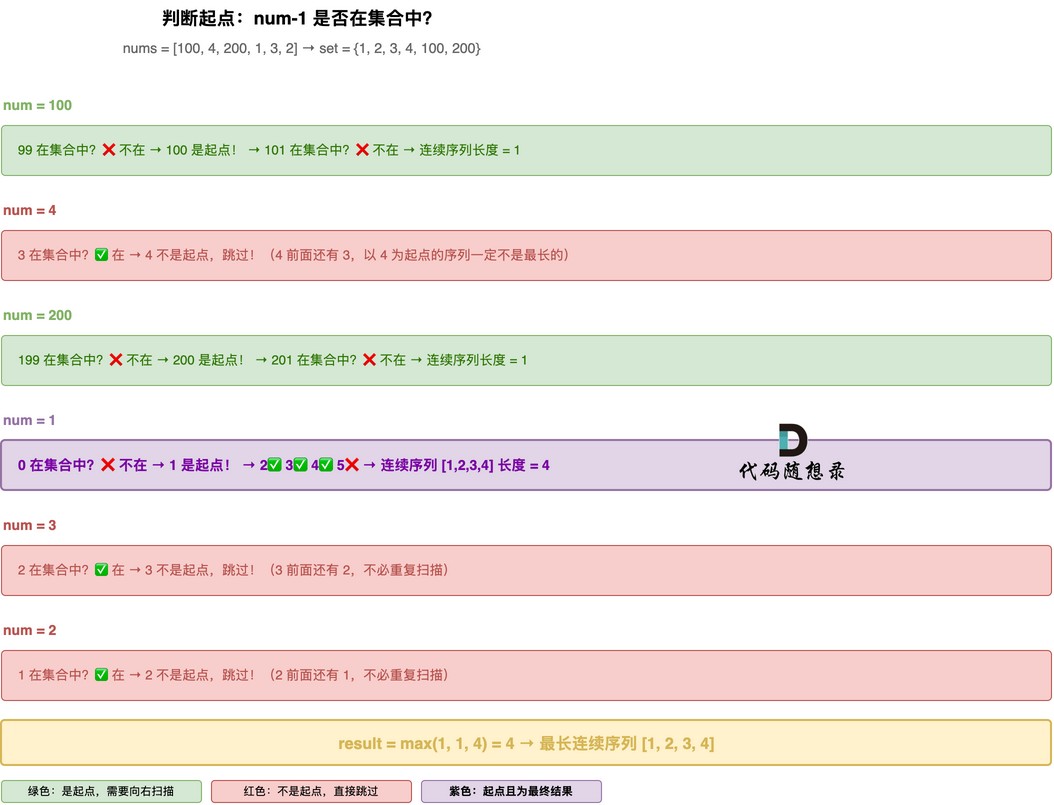This screenshot has width=1054, height=805.
Task: Click the red X after "0 在集合中?"
Action: pos(108,465)
